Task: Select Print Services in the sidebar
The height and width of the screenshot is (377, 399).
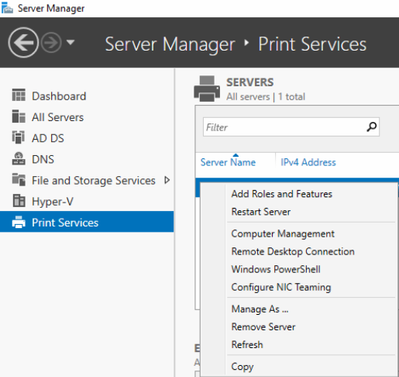Action: coord(87,222)
